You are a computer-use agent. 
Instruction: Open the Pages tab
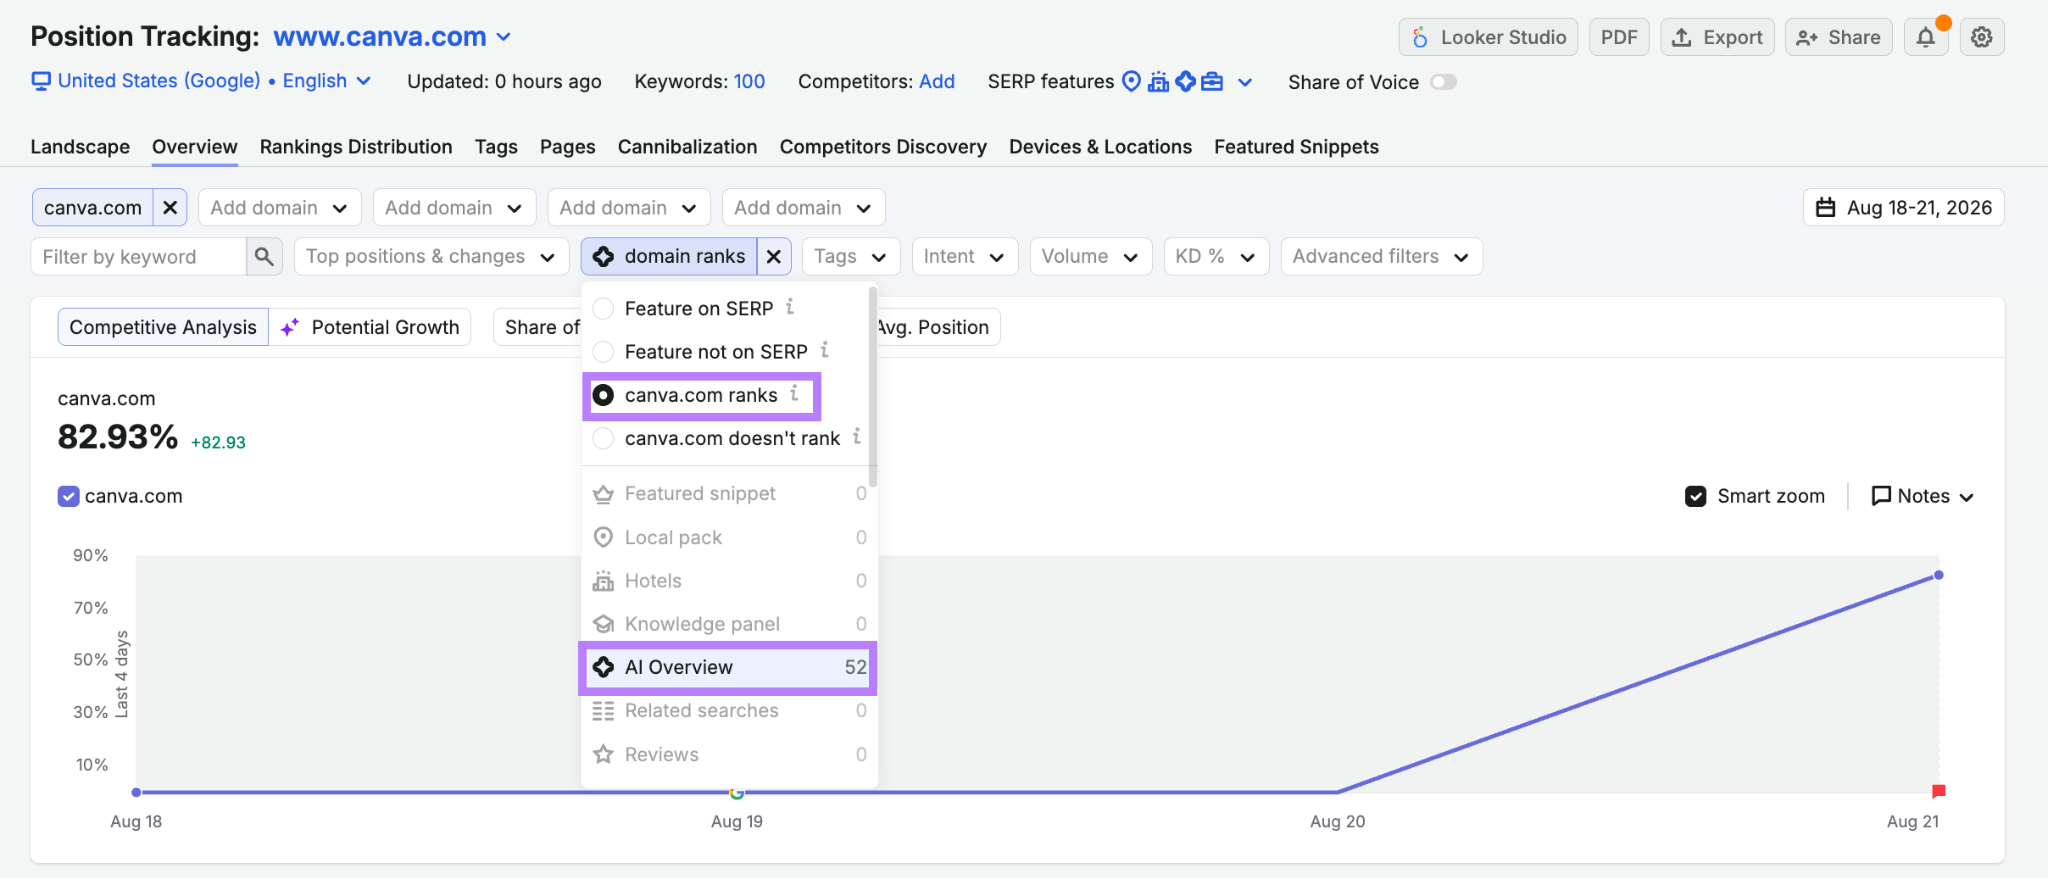[568, 147]
